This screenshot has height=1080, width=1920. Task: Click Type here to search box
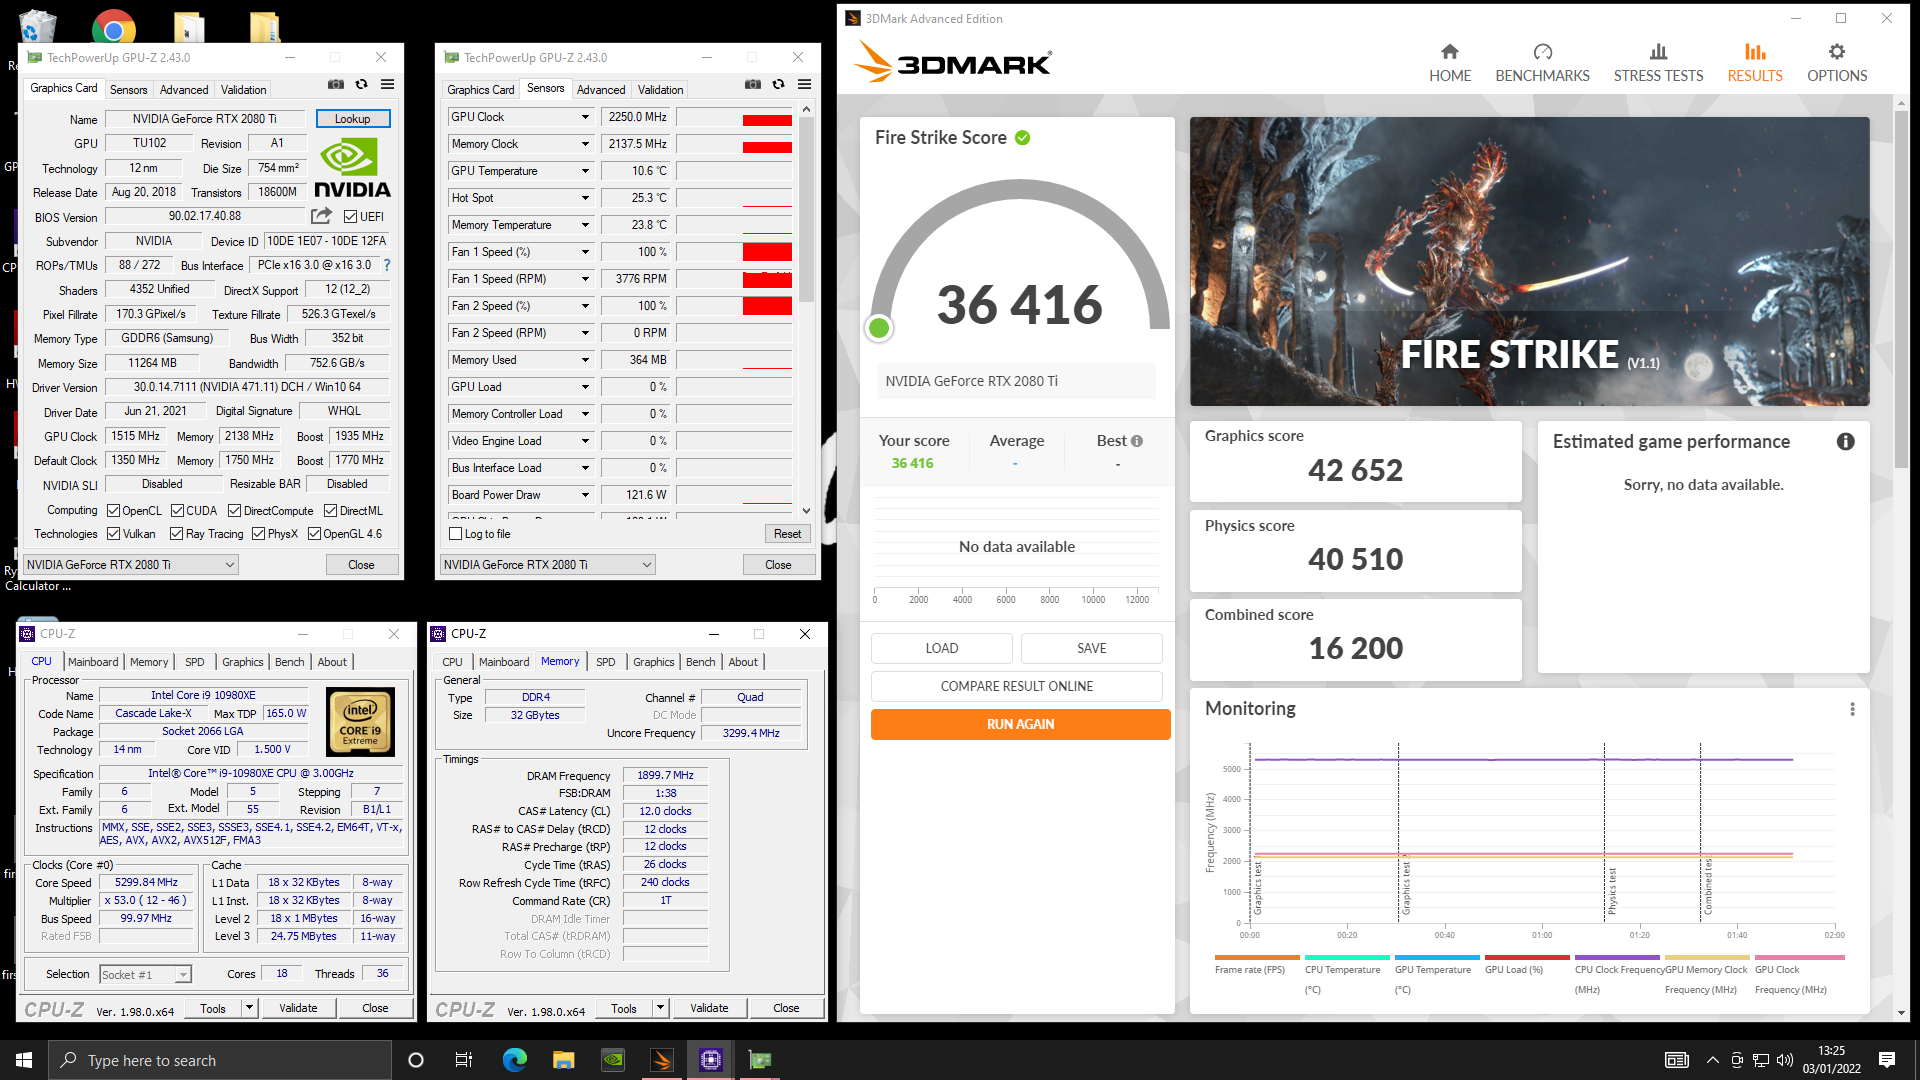pyautogui.click(x=220, y=1060)
